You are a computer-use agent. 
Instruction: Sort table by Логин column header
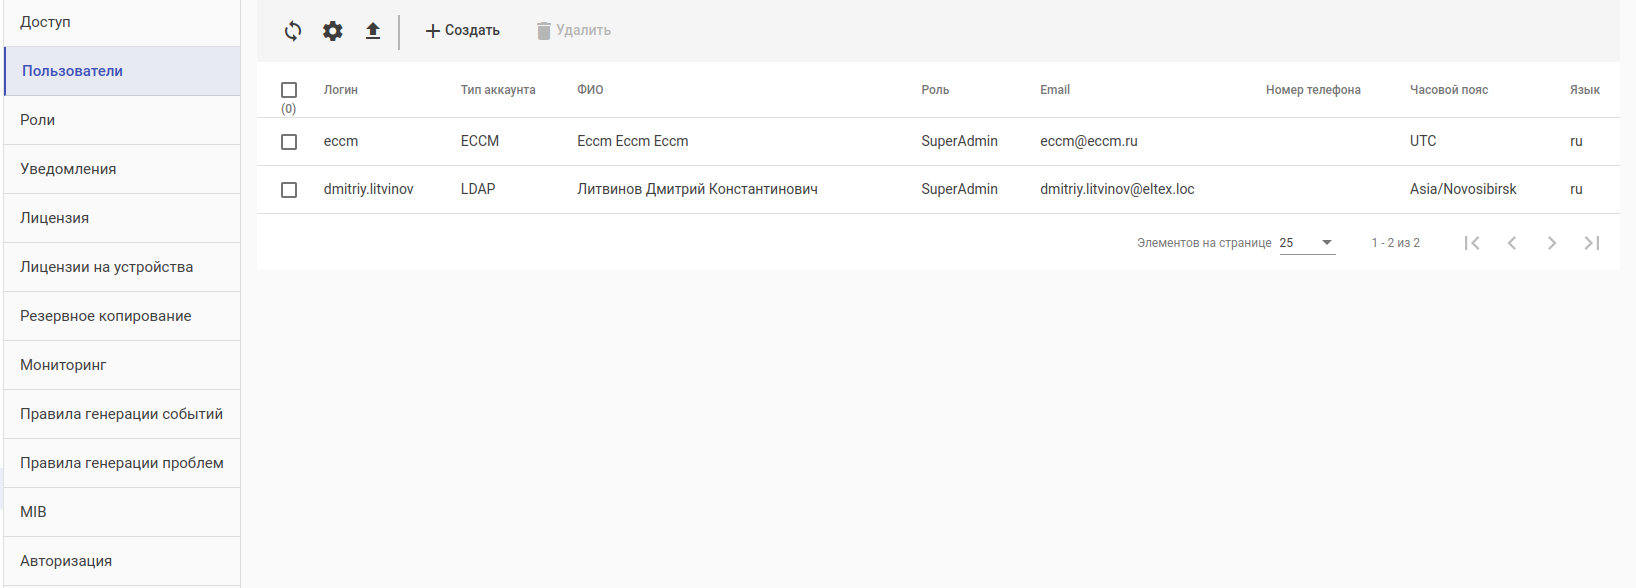click(341, 90)
